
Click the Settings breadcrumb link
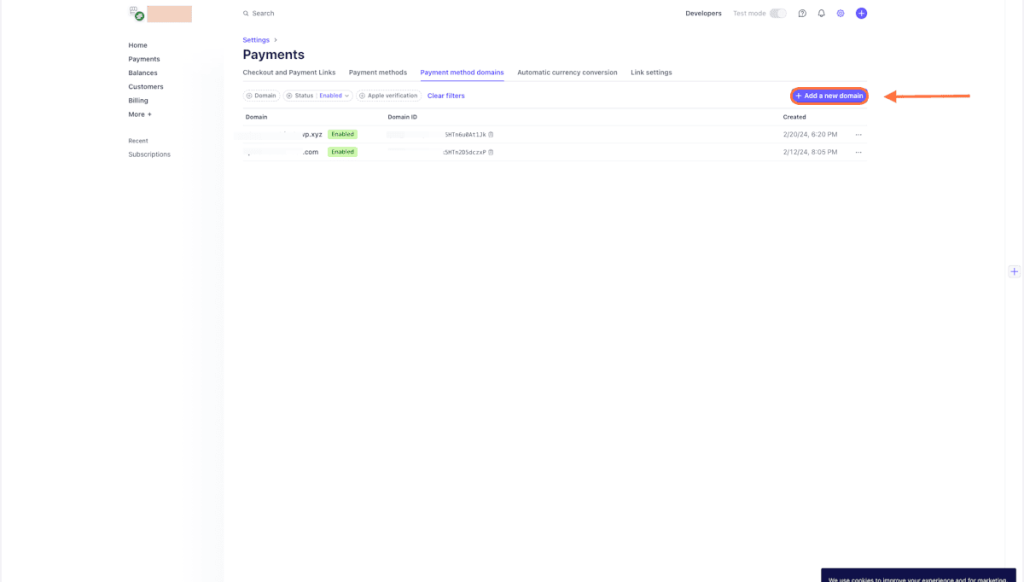pos(256,40)
